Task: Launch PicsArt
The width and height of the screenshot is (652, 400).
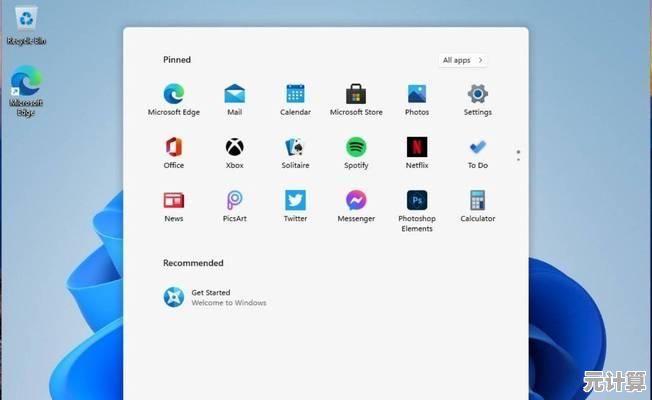Action: [x=235, y=201]
